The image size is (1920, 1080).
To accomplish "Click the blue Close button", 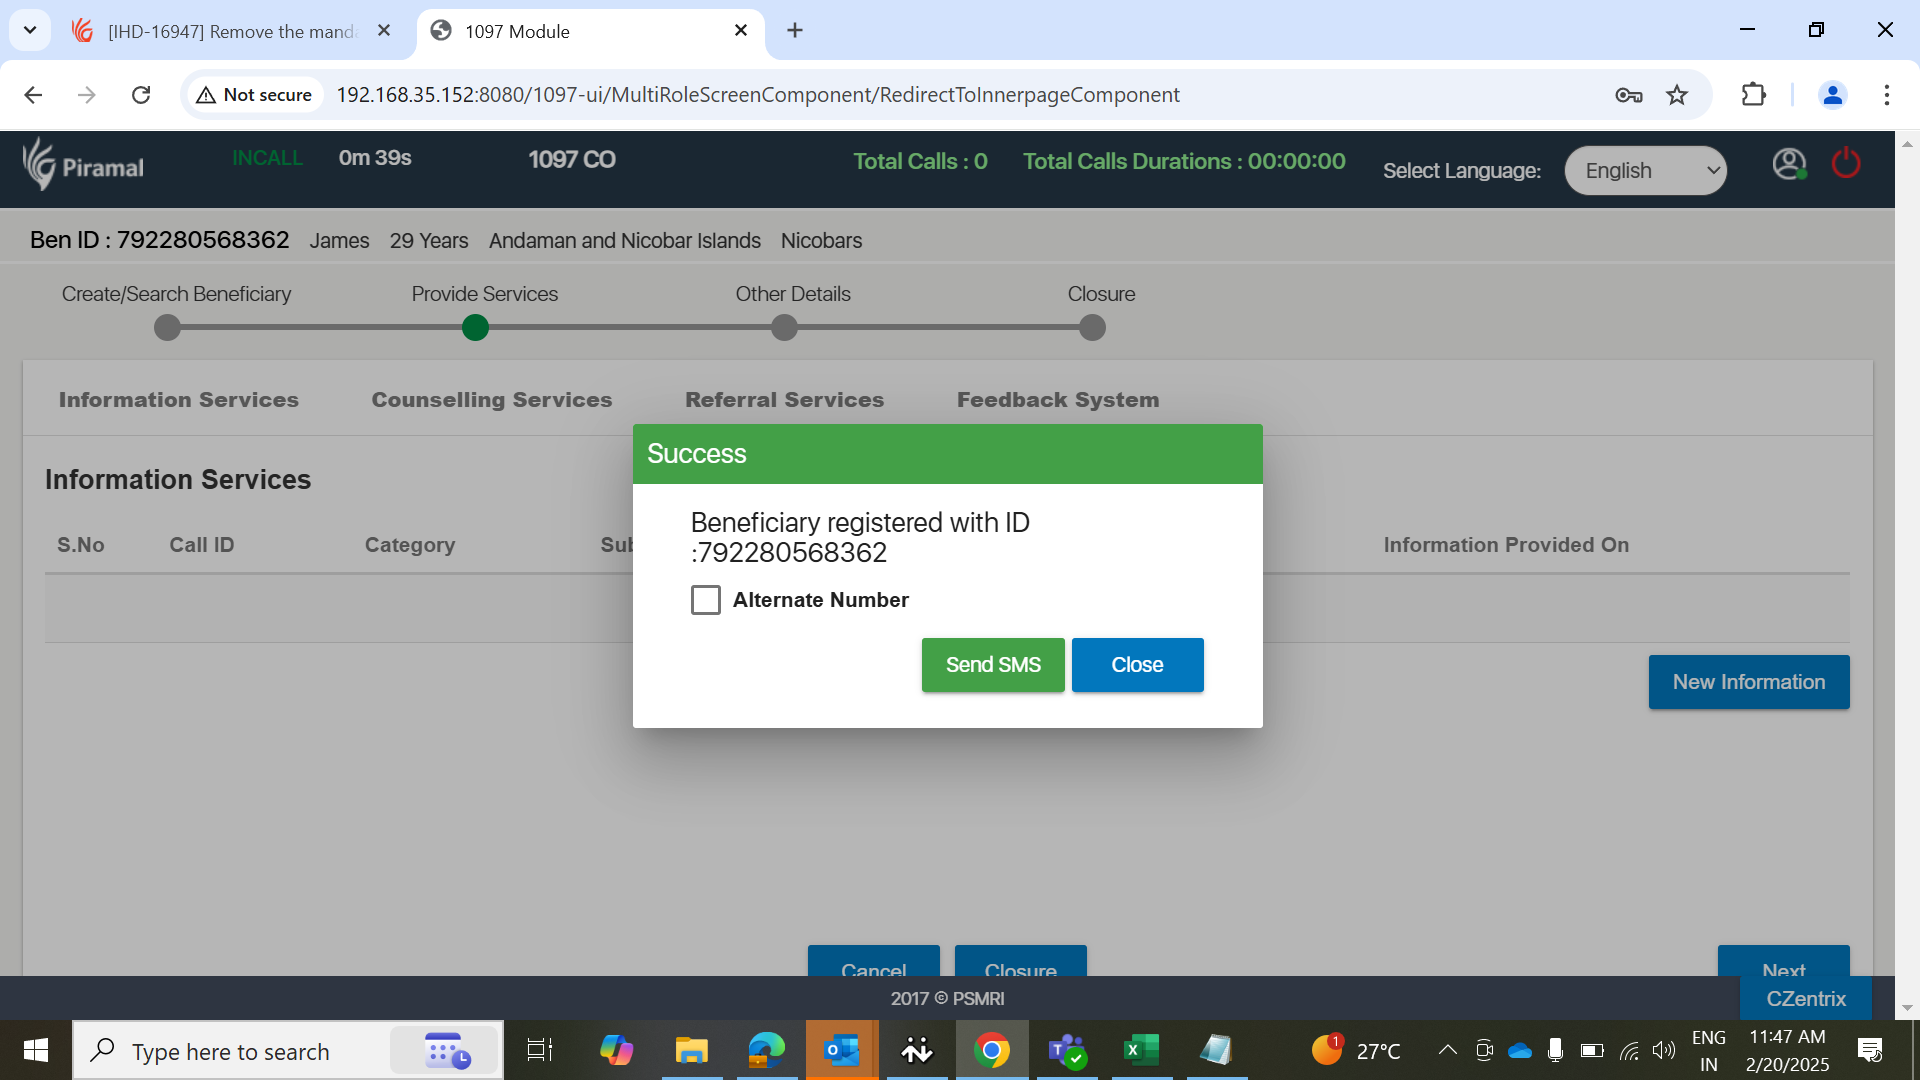I will 1137,665.
